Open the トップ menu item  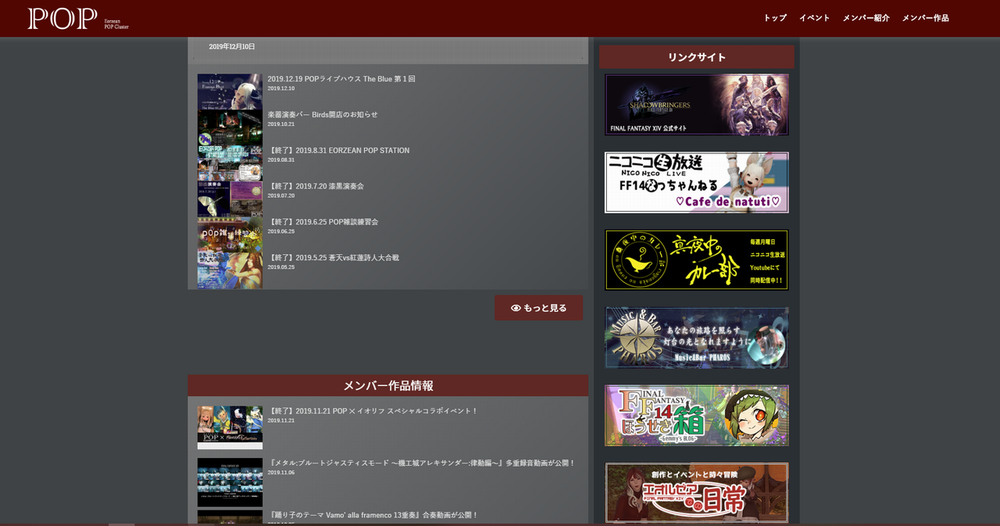pyautogui.click(x=775, y=18)
